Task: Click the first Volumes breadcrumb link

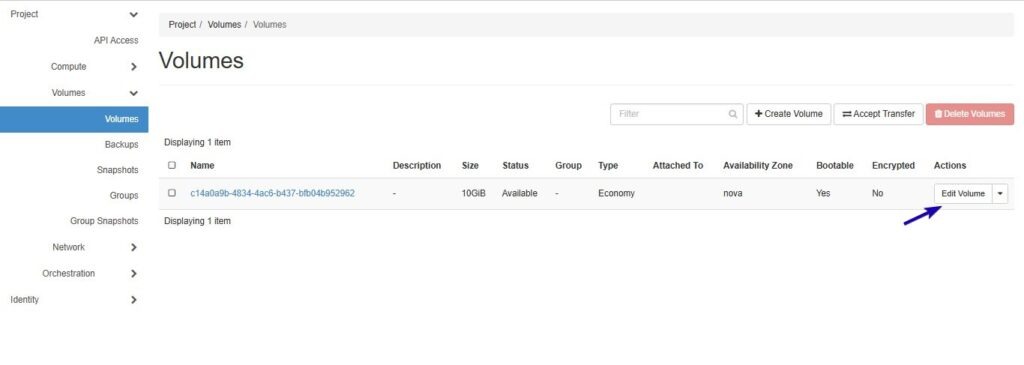Action: point(225,25)
